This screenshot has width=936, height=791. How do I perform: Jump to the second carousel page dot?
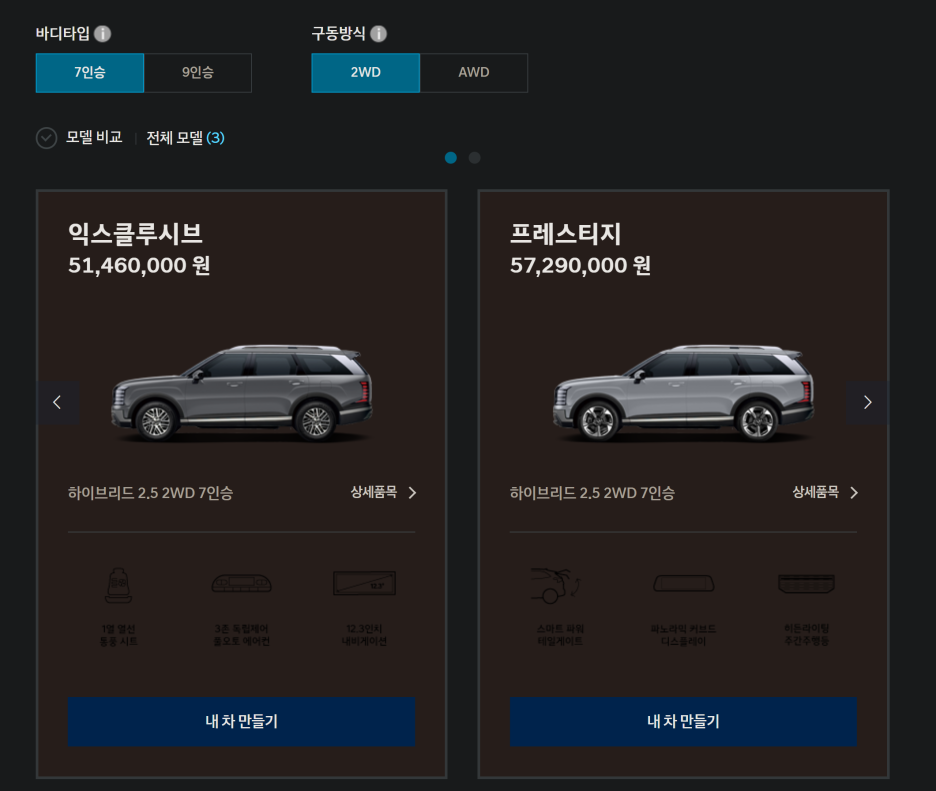coord(475,158)
